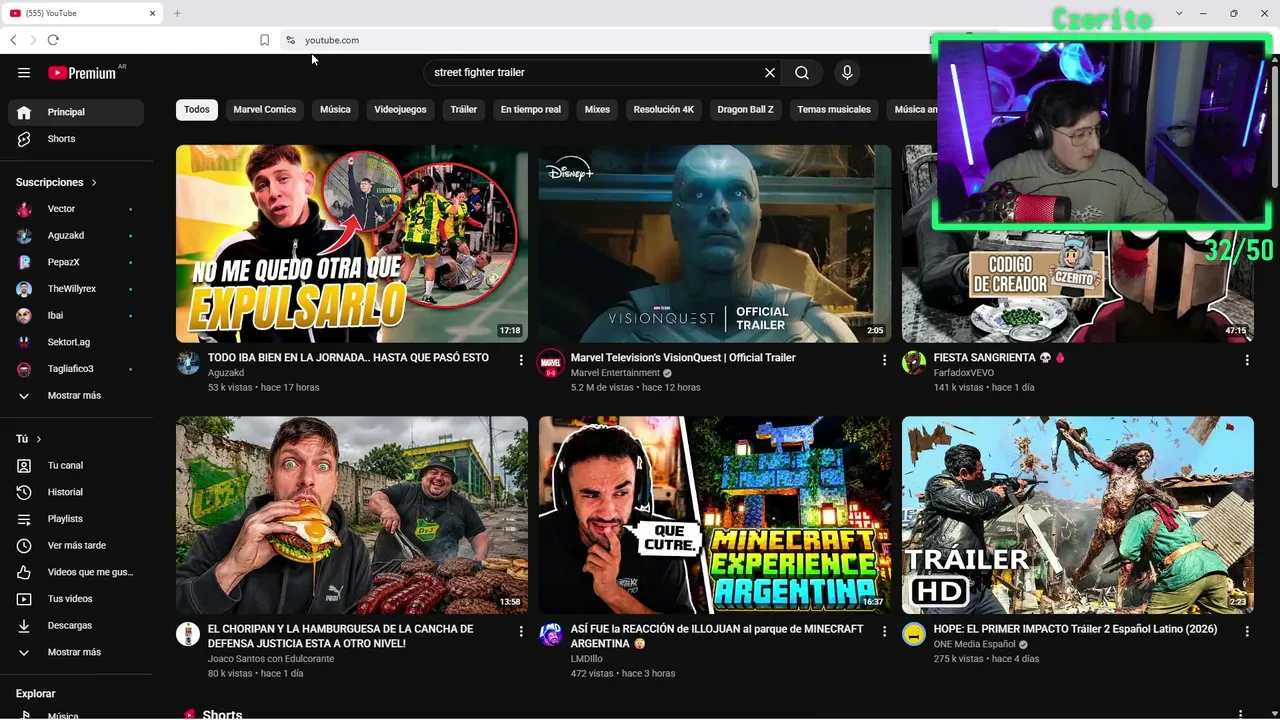The height and width of the screenshot is (720, 1280).
Task: Open TheWillyrex subscription channel
Action: tap(76, 289)
